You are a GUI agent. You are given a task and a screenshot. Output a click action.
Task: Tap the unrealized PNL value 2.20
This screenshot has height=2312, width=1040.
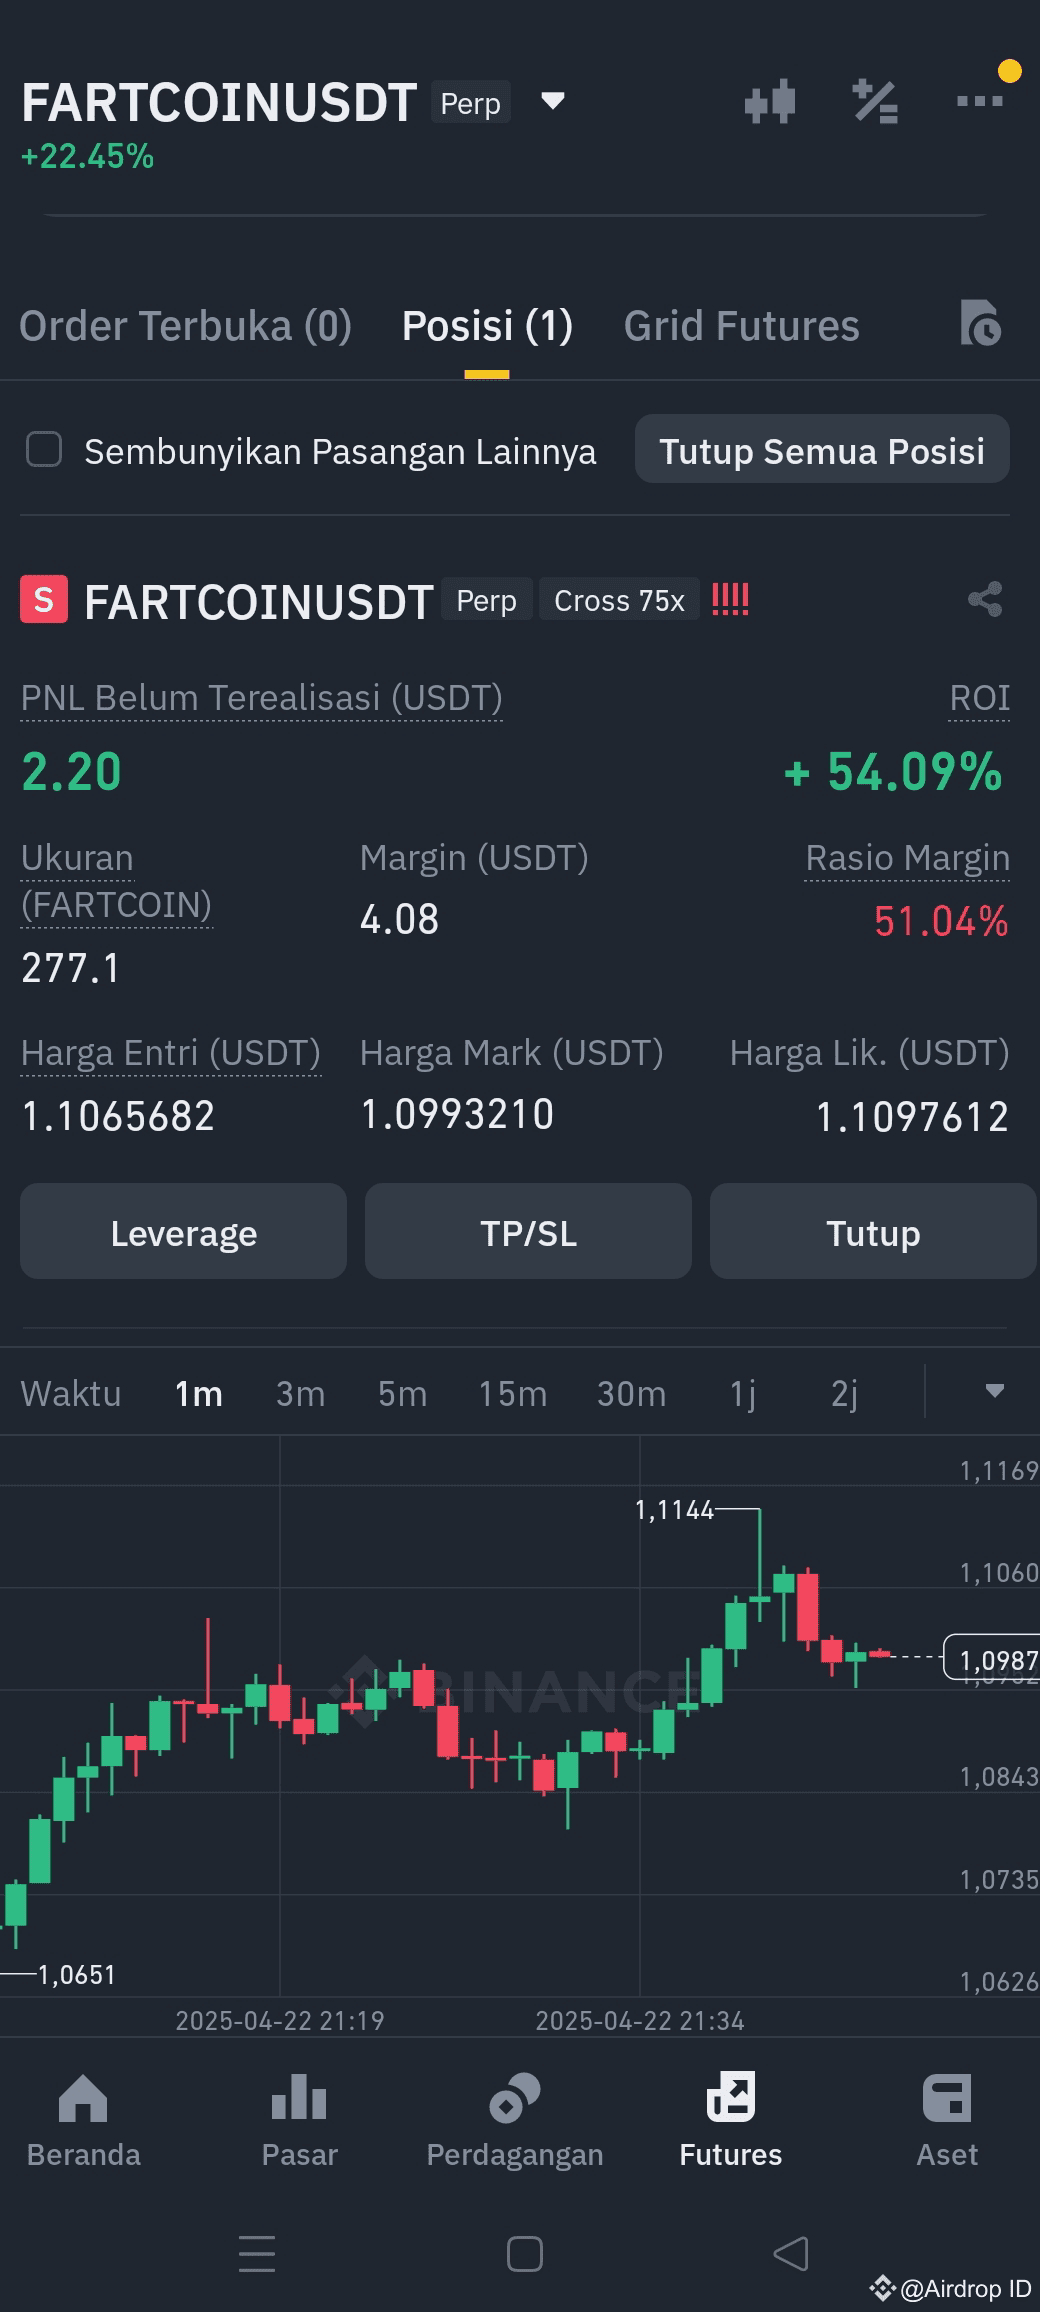point(72,771)
